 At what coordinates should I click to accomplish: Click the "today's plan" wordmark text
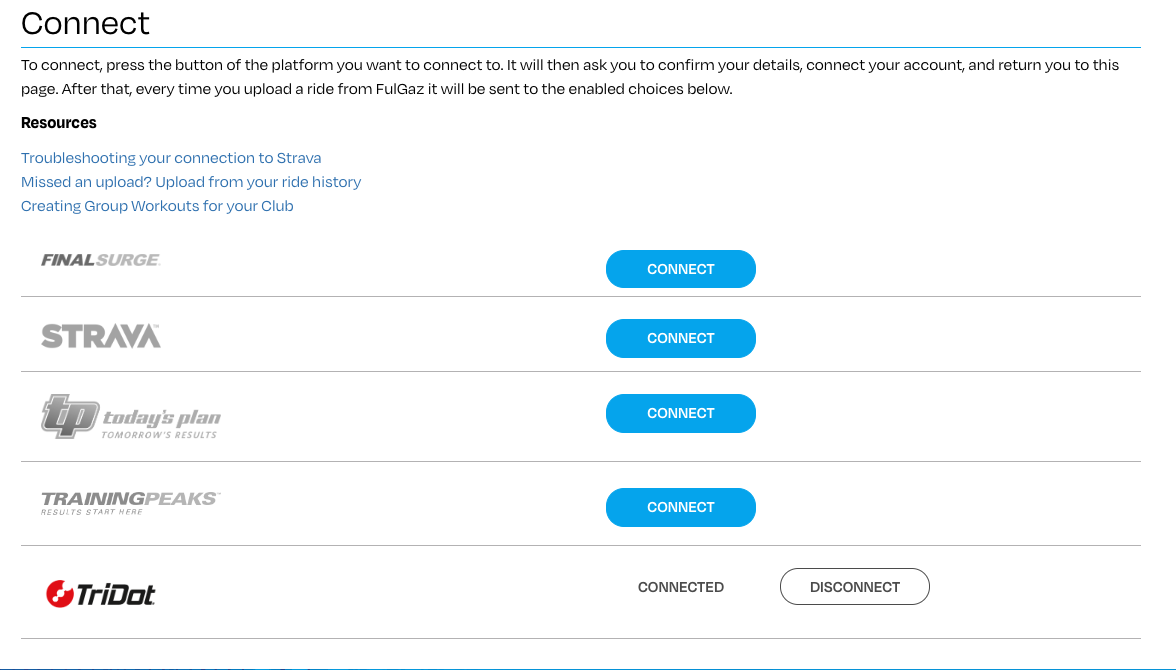(x=161, y=418)
